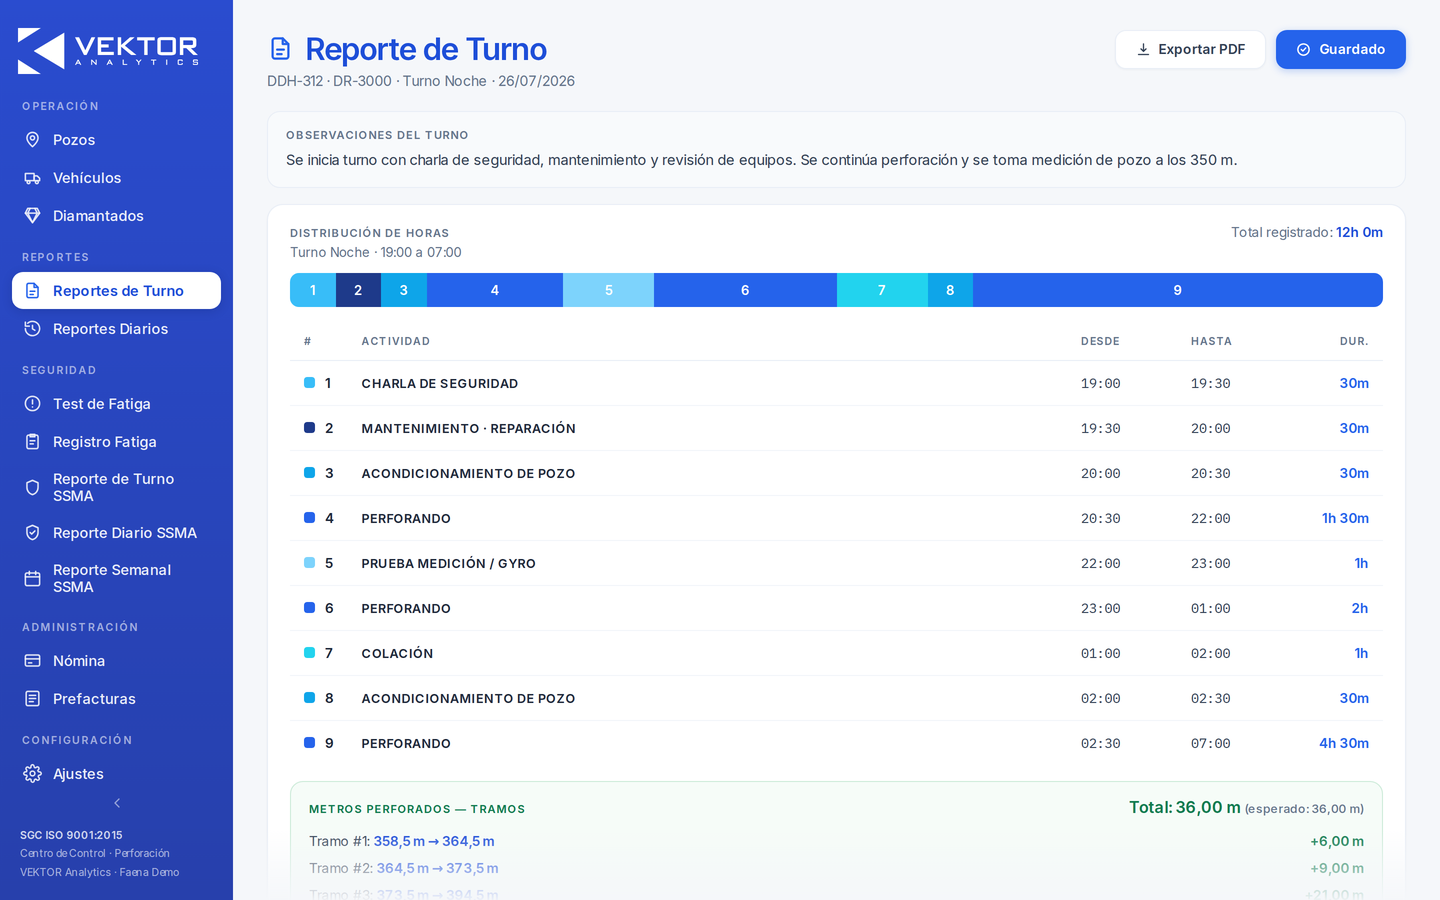This screenshot has width=1440, height=900.
Task: Click color swatch of CHARLA DE SEGURIDAD row
Action: [x=309, y=383]
